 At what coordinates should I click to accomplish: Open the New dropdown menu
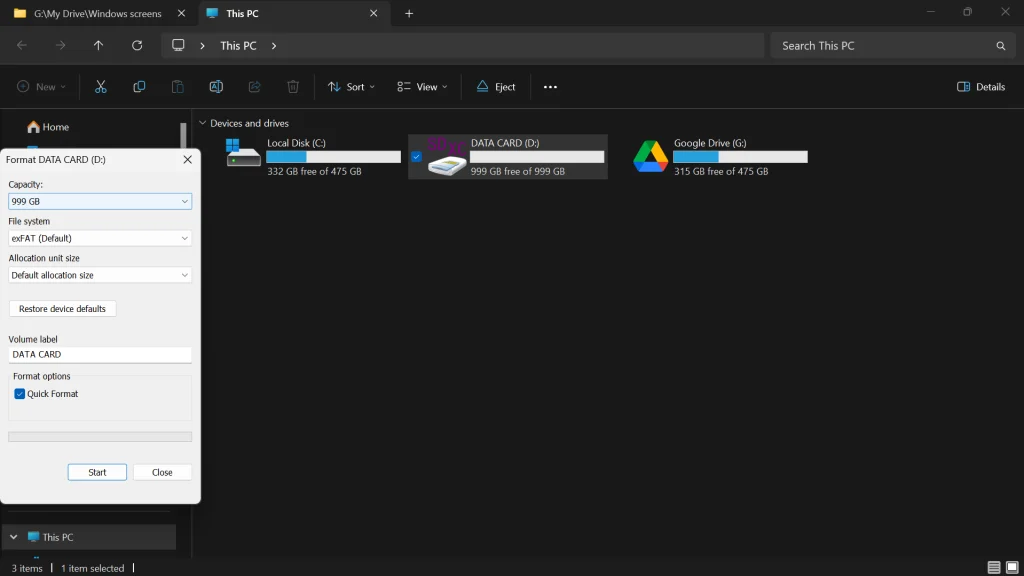tap(41, 87)
